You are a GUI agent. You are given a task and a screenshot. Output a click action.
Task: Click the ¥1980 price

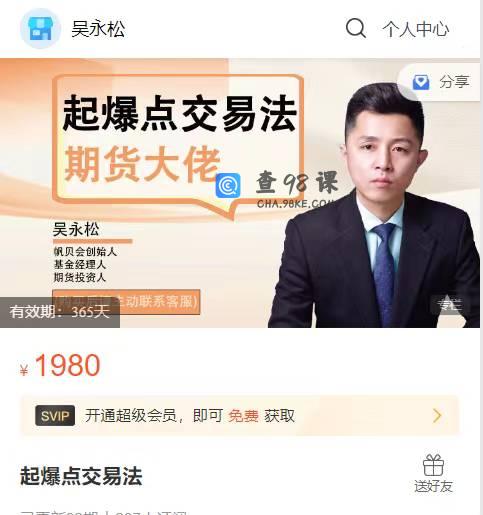coord(60,366)
